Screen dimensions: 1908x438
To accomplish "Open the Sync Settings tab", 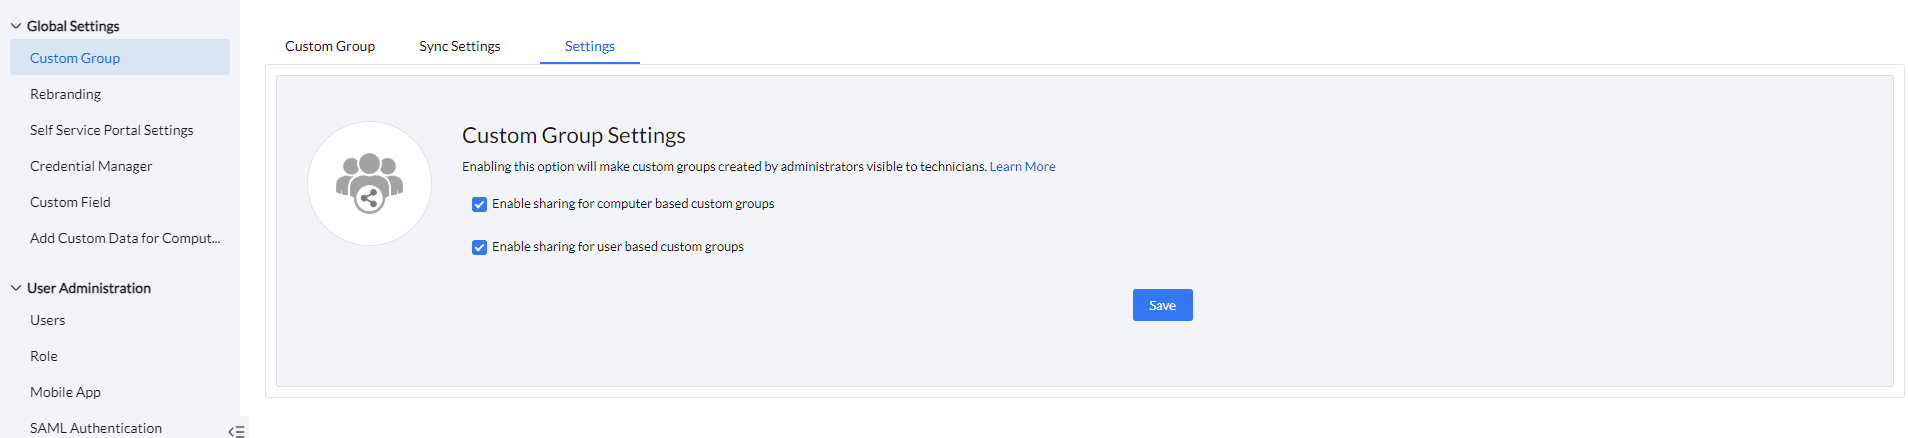I will tap(460, 46).
